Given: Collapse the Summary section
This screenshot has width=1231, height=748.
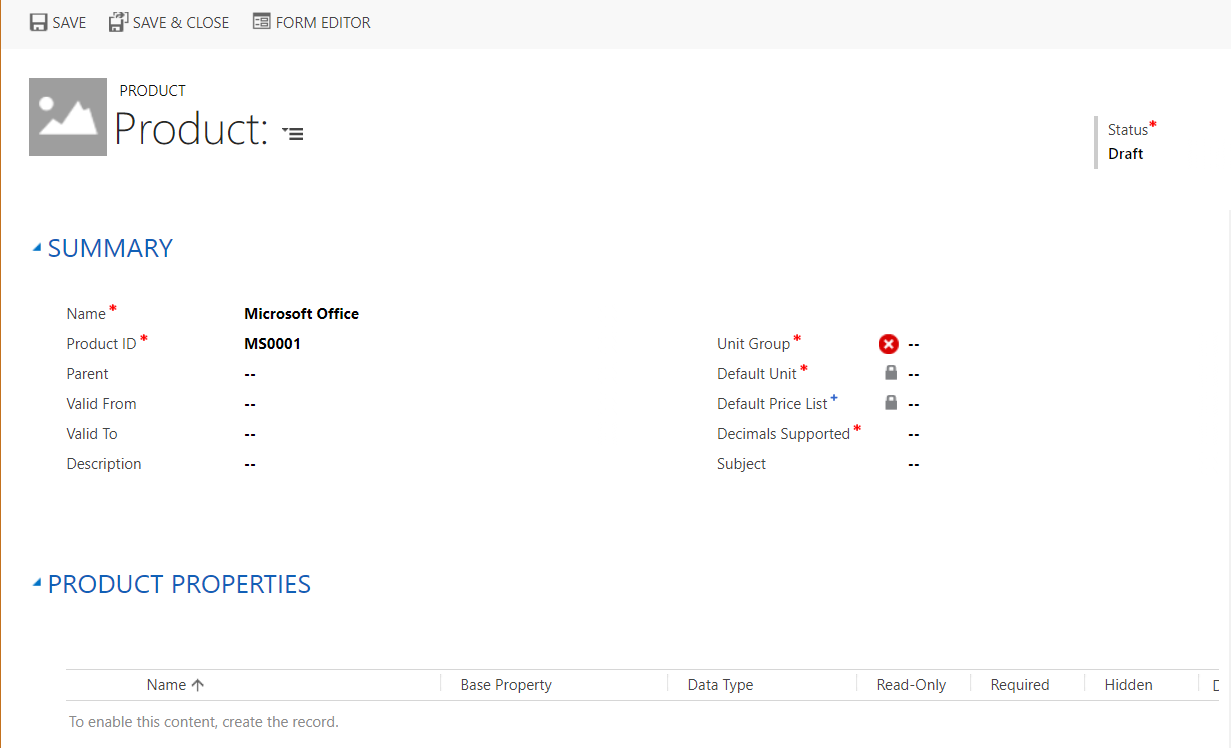Looking at the screenshot, I should [x=37, y=248].
